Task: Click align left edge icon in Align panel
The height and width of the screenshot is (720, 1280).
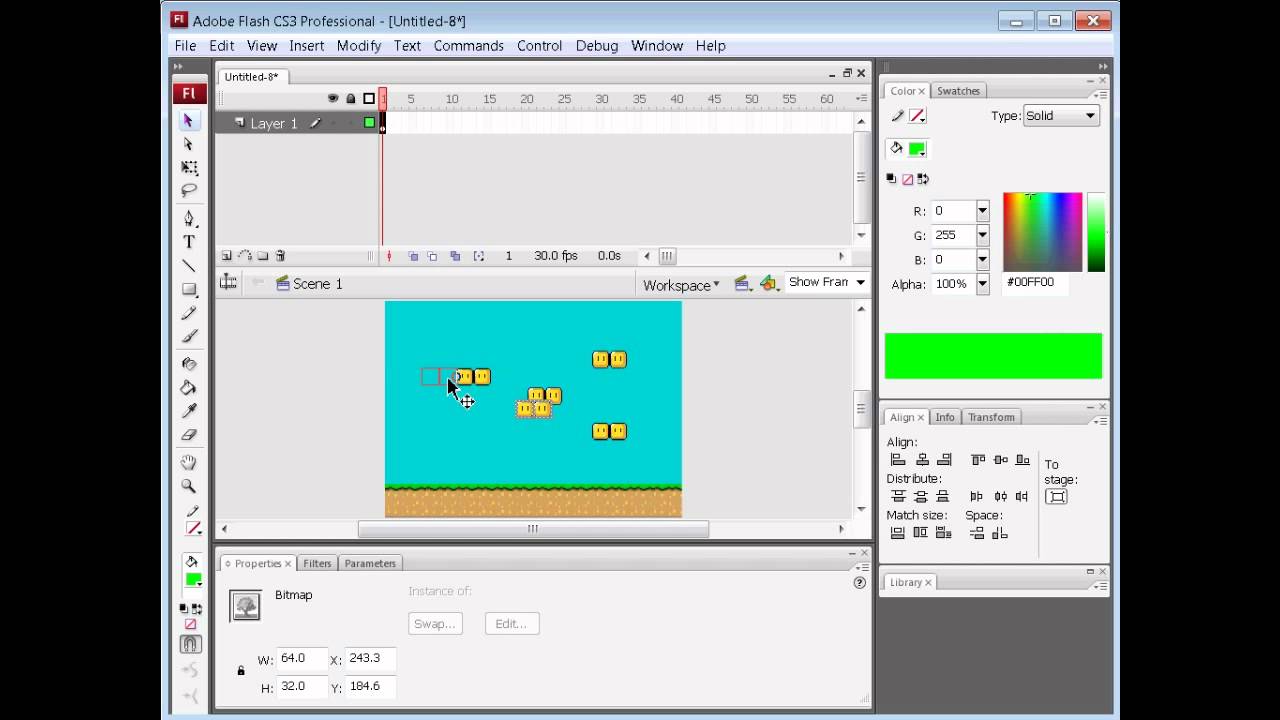Action: pyautogui.click(x=898, y=460)
